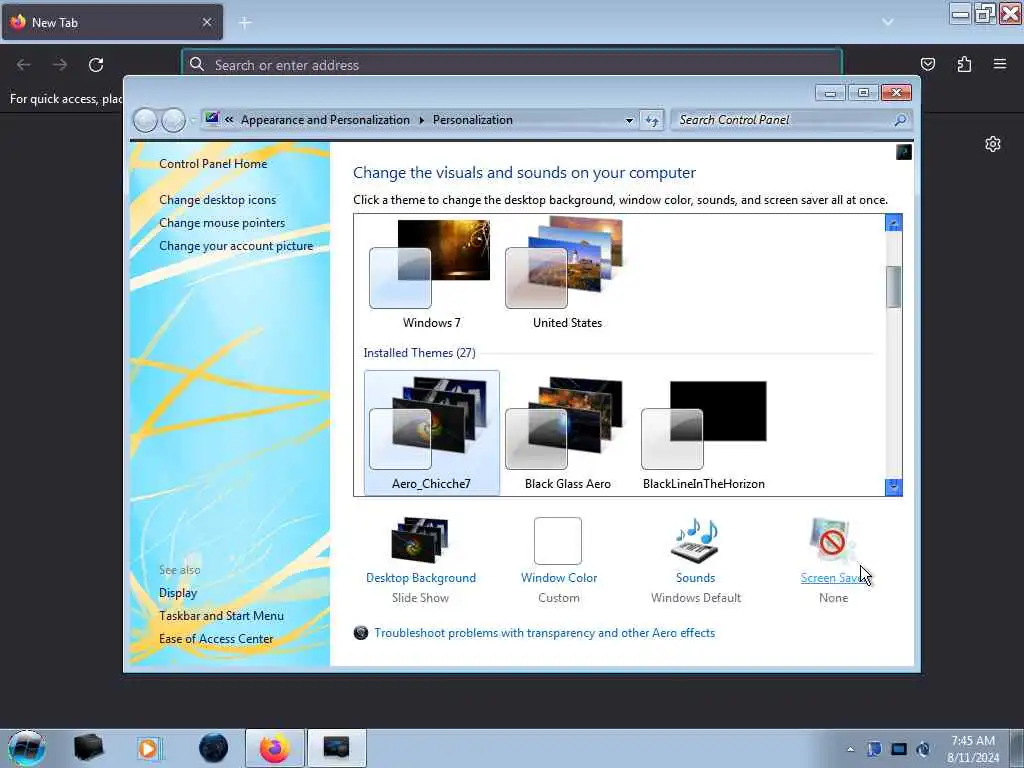This screenshot has height=768, width=1024.
Task: Open the Firefox hamburger menu
Action: click(x=1000, y=64)
